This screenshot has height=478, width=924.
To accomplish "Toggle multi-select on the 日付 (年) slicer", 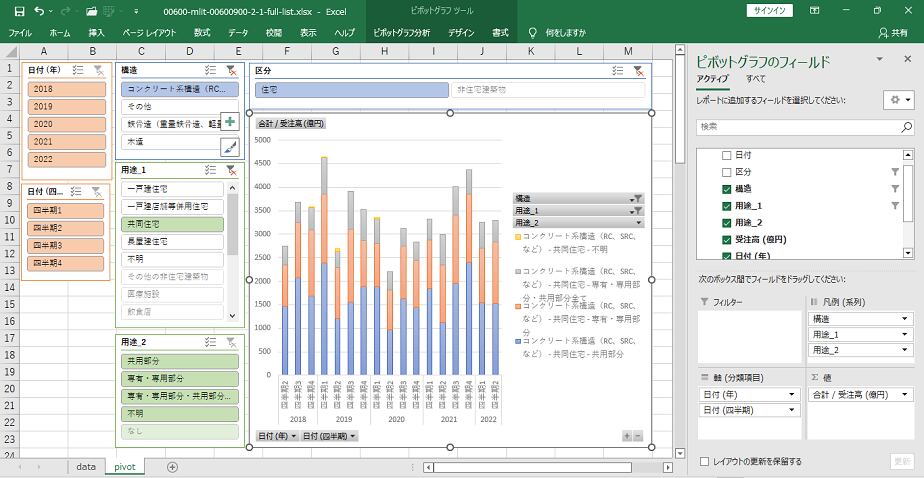I will click(x=79, y=71).
